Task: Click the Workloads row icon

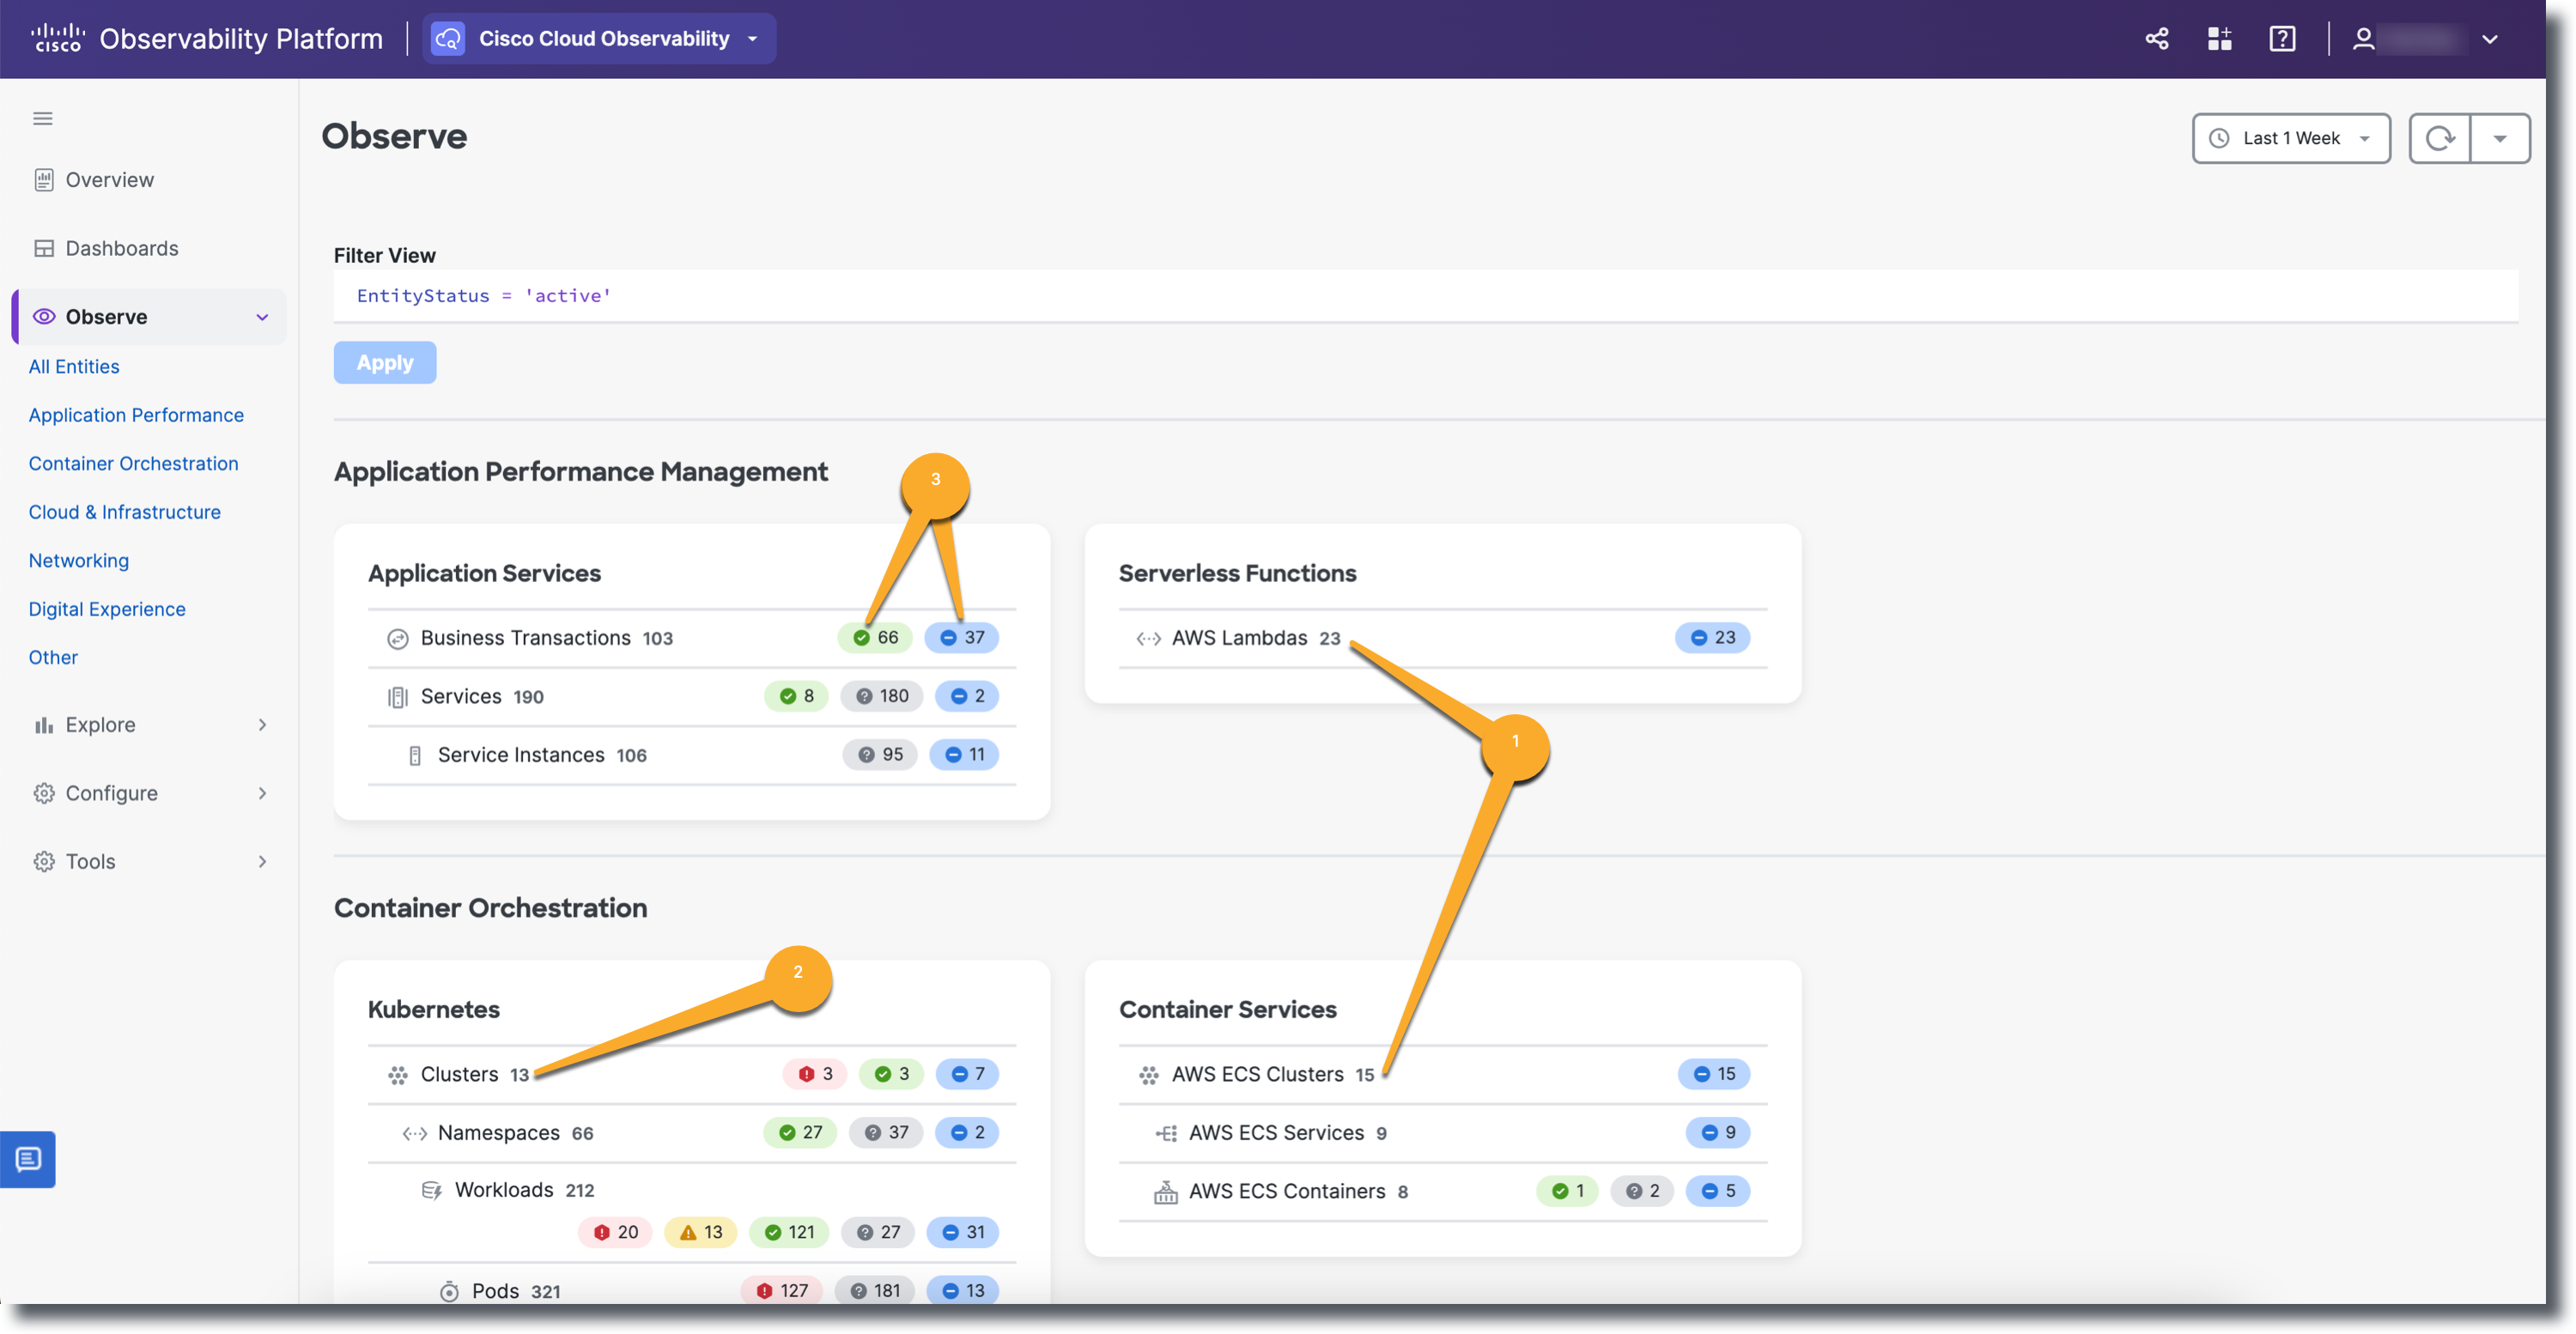Action: pyautogui.click(x=432, y=1191)
